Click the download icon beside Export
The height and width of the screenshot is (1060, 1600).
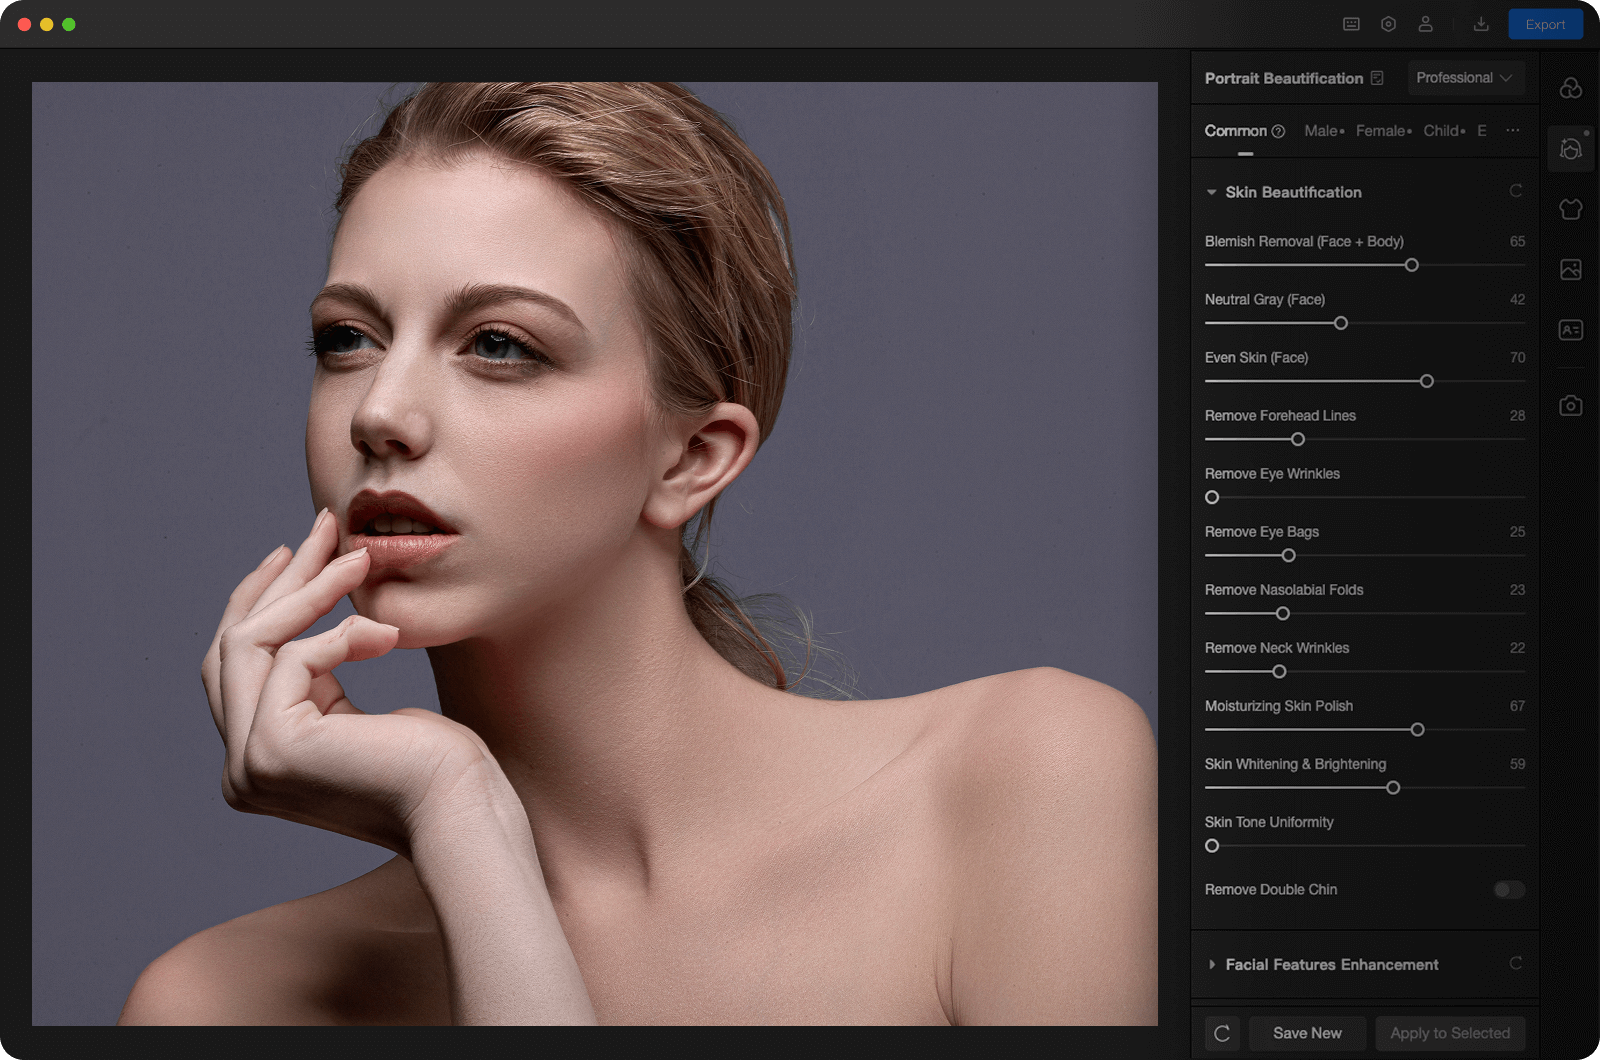pyautogui.click(x=1481, y=24)
